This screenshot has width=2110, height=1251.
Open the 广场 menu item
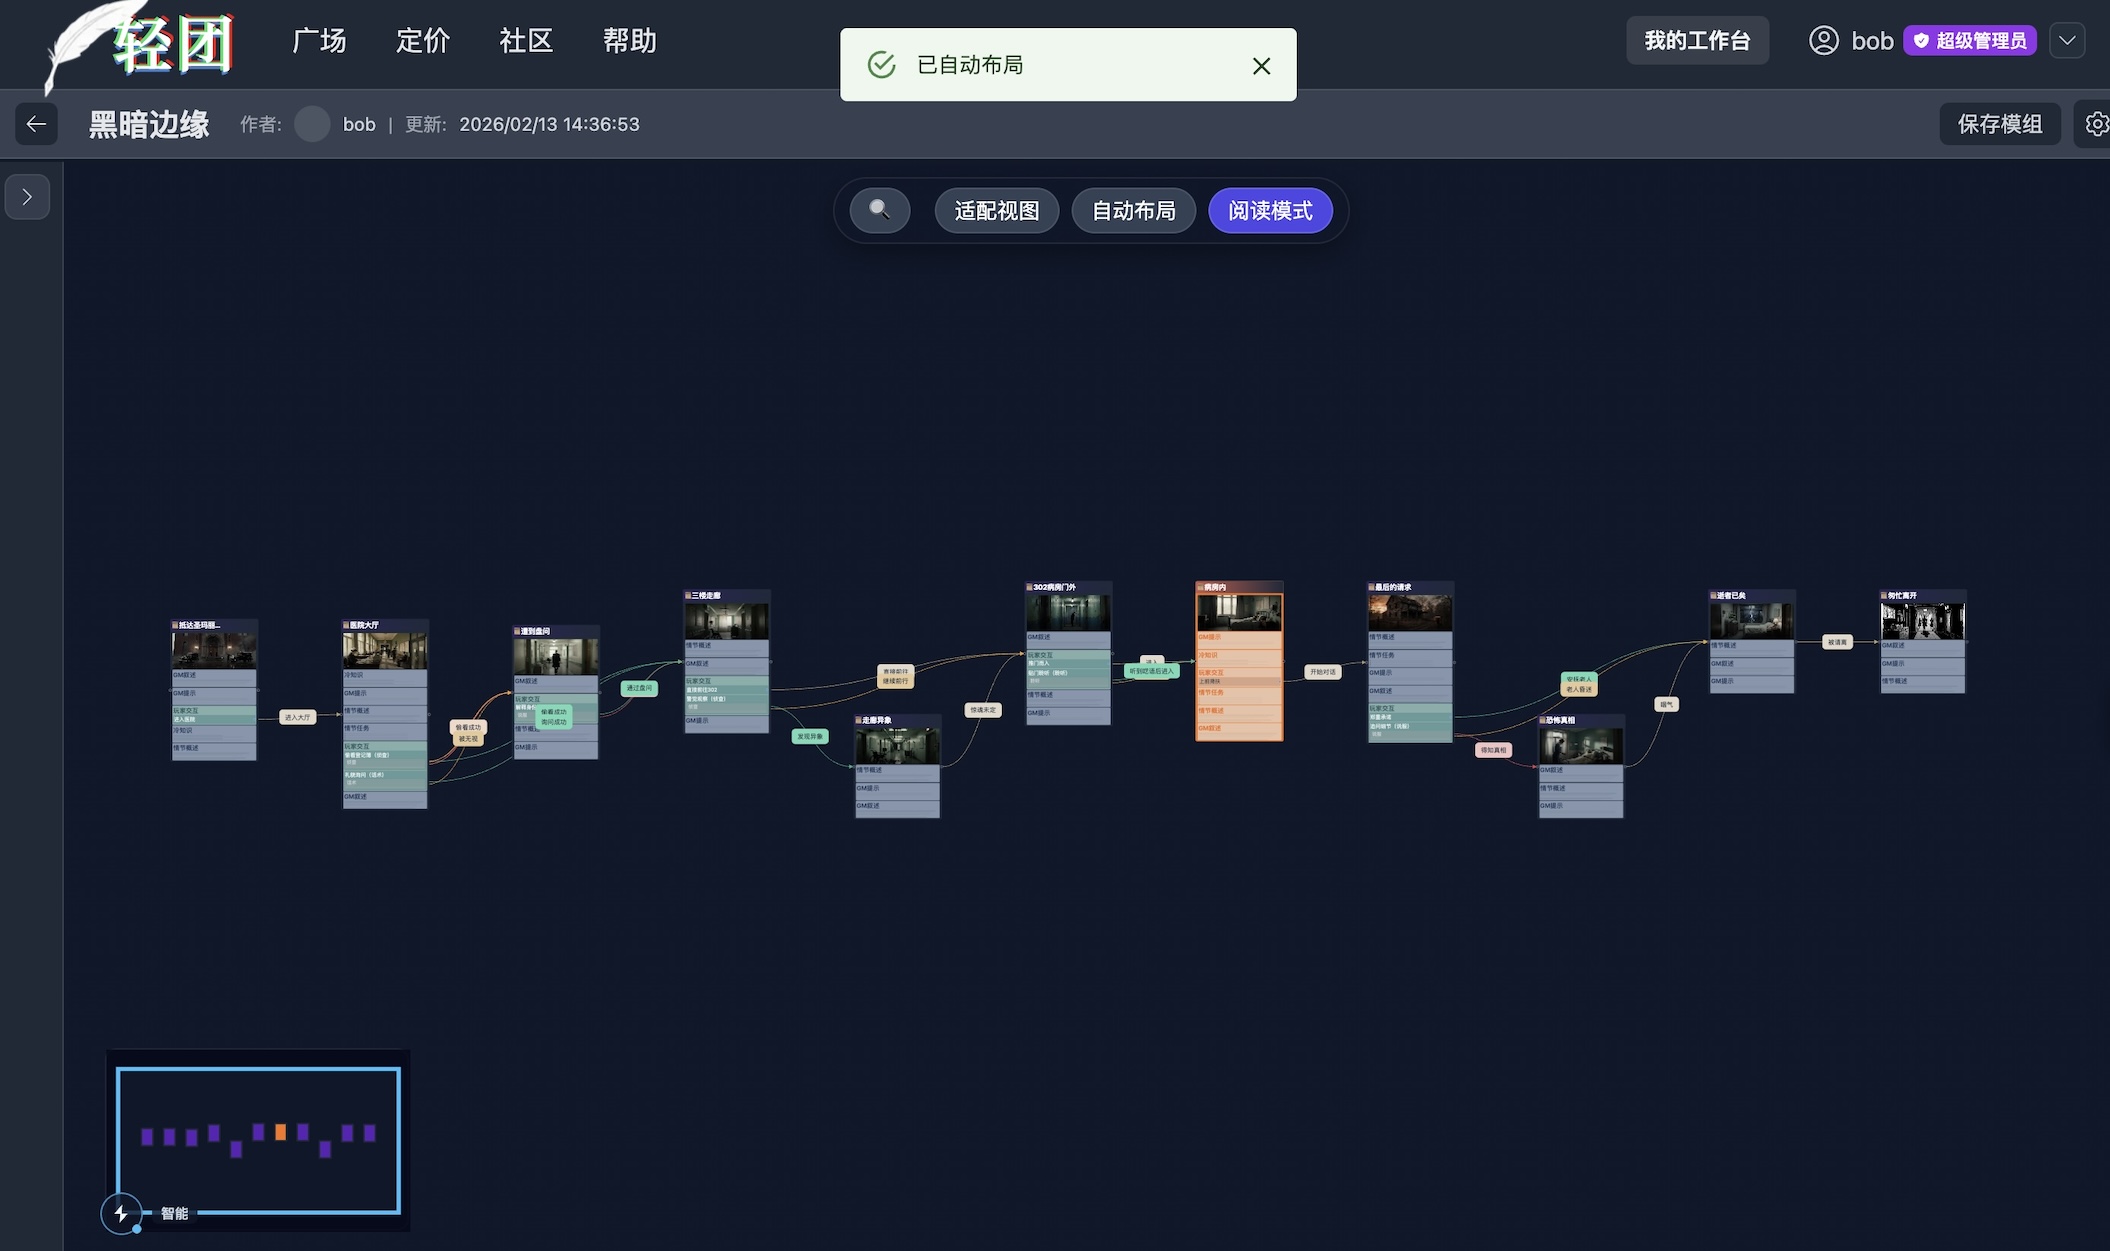(319, 41)
